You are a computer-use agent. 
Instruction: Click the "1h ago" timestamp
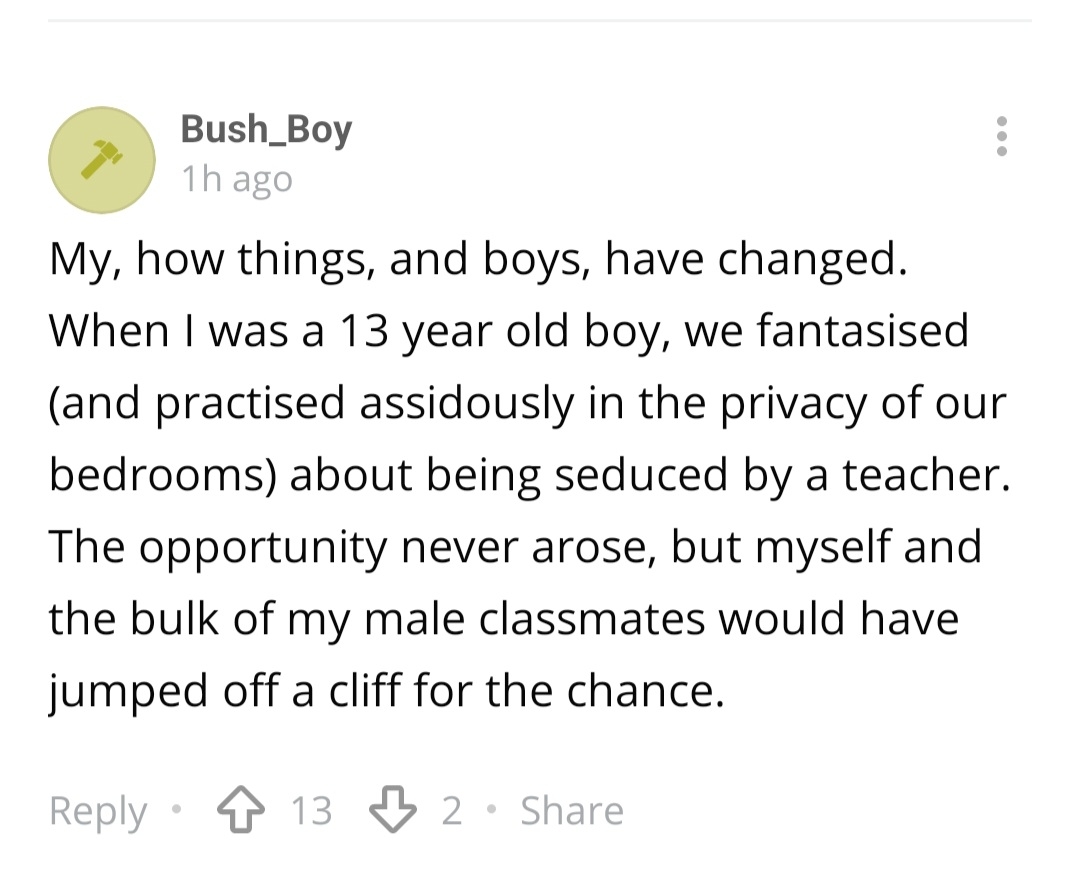pyautogui.click(x=237, y=180)
